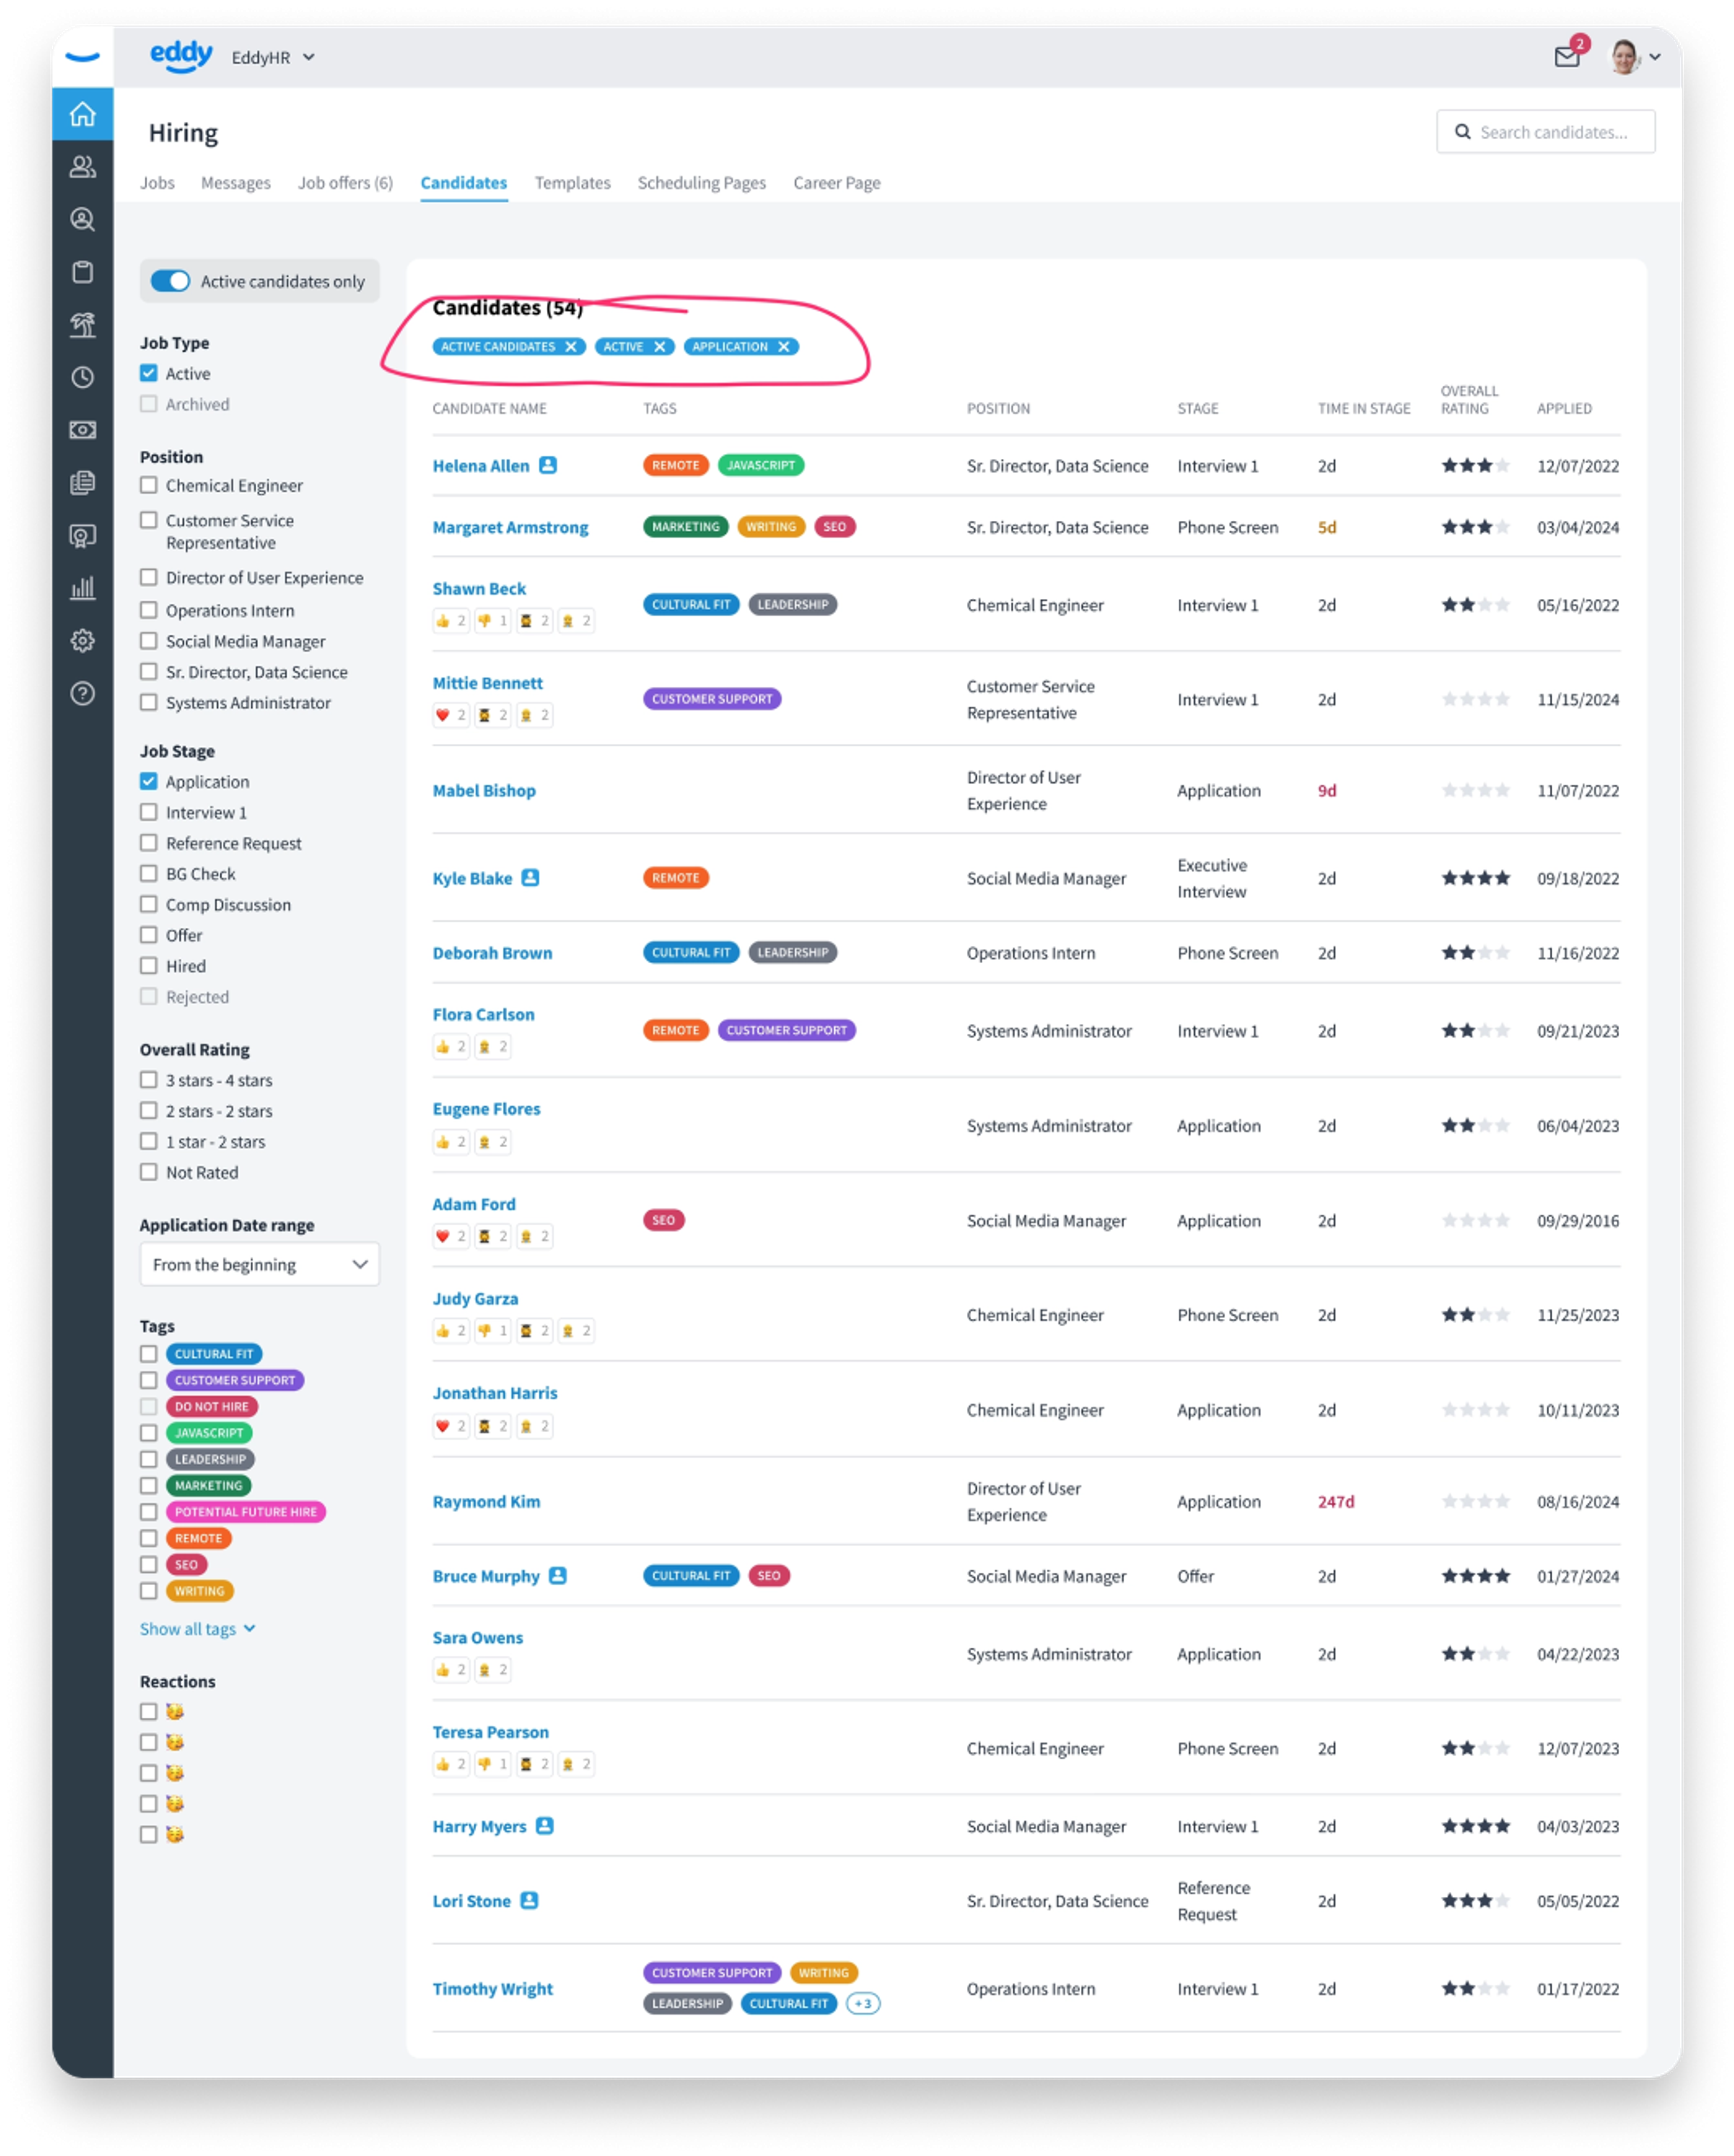Viewport: 1734px width, 2156px height.
Task: Check the Chemical Engineer position filter
Action: pyautogui.click(x=149, y=485)
